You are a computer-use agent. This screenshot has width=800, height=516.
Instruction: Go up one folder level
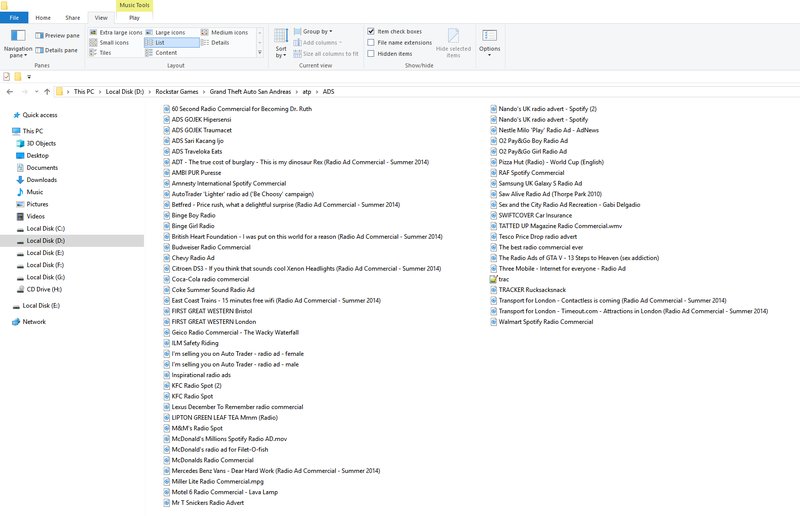click(47, 91)
